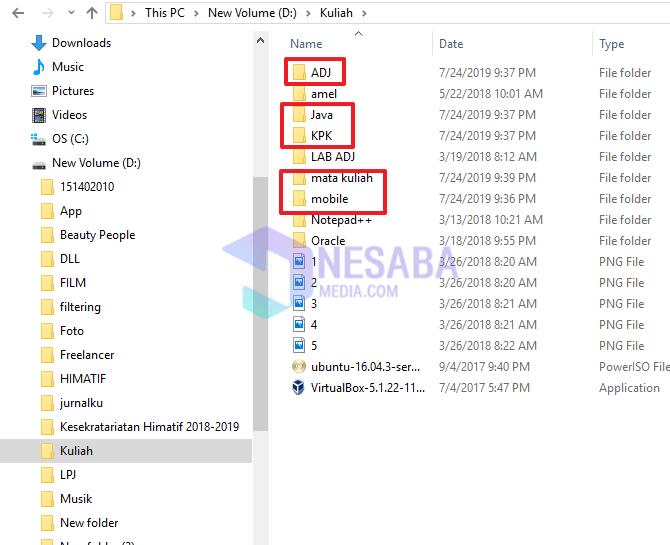Select the Beauty People folder in sidebar
The width and height of the screenshot is (670, 545).
pyautogui.click(x=88, y=235)
